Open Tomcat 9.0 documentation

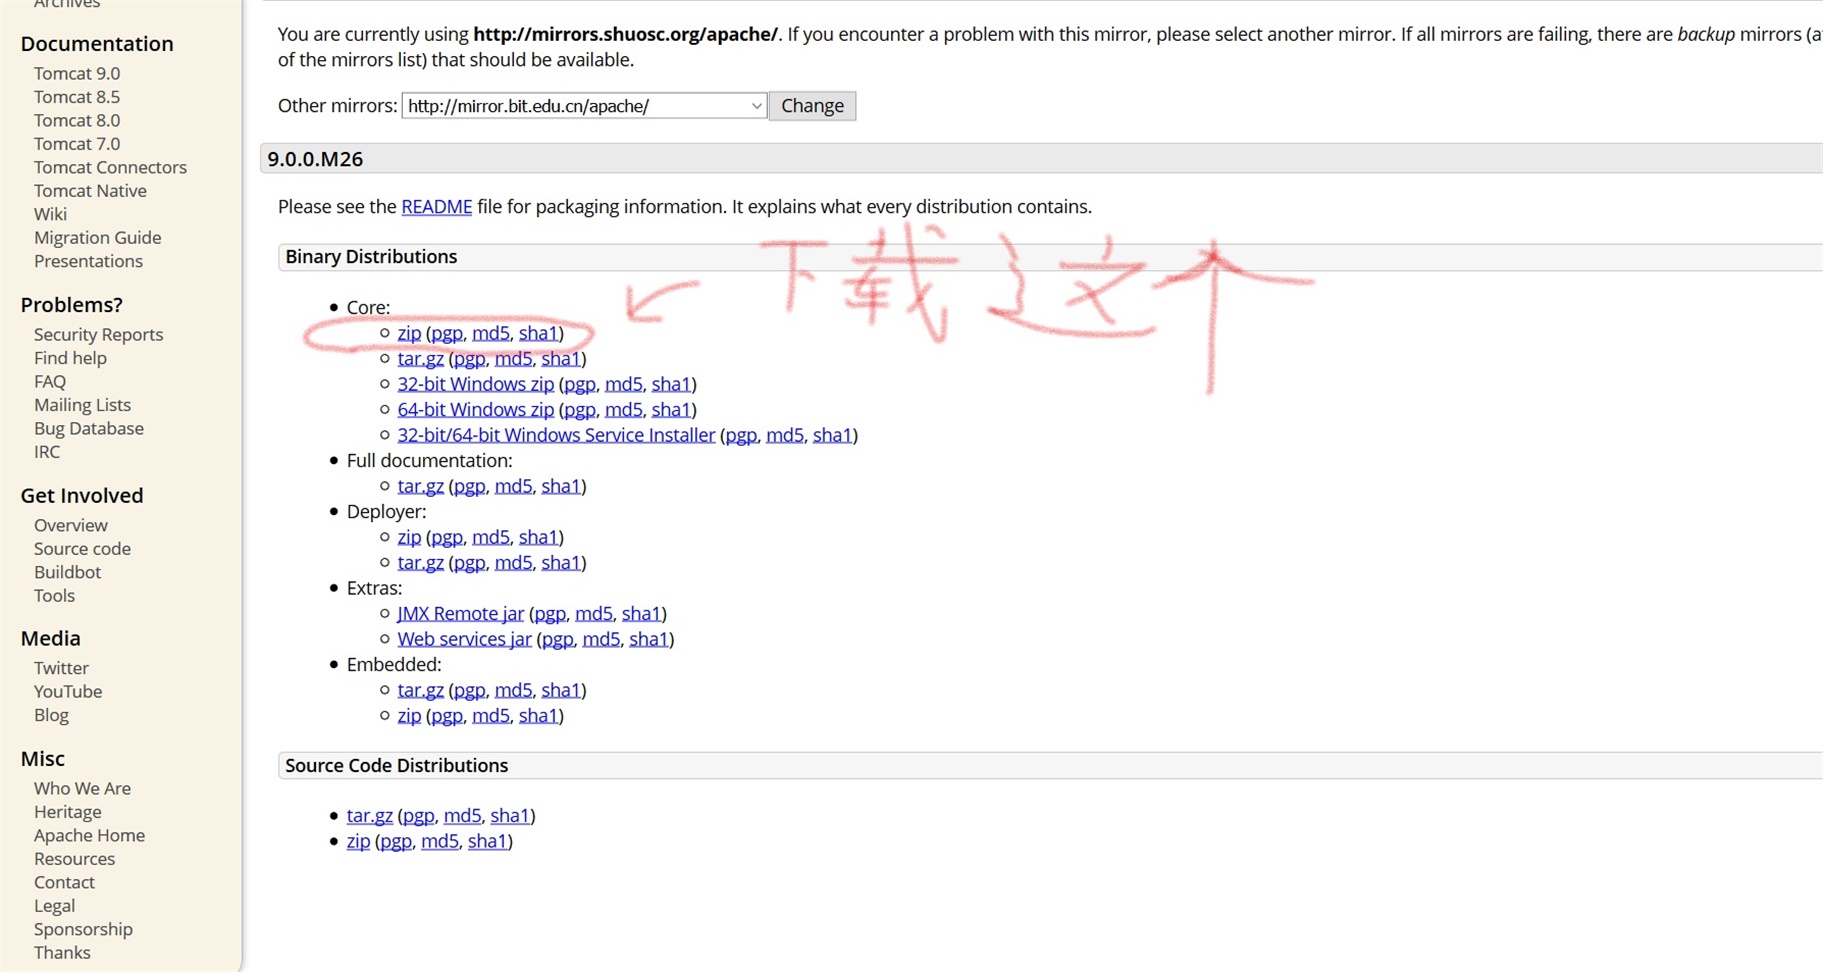[x=77, y=74]
